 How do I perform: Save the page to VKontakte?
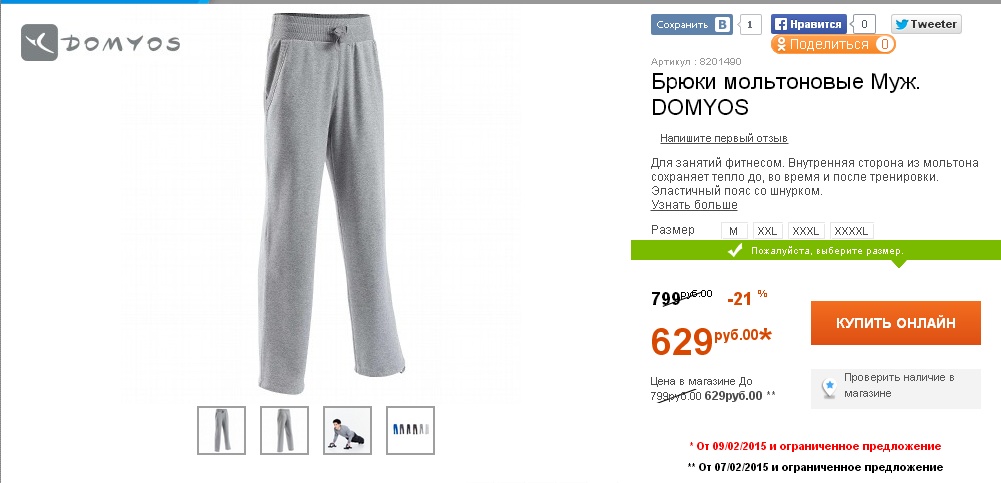[x=691, y=25]
